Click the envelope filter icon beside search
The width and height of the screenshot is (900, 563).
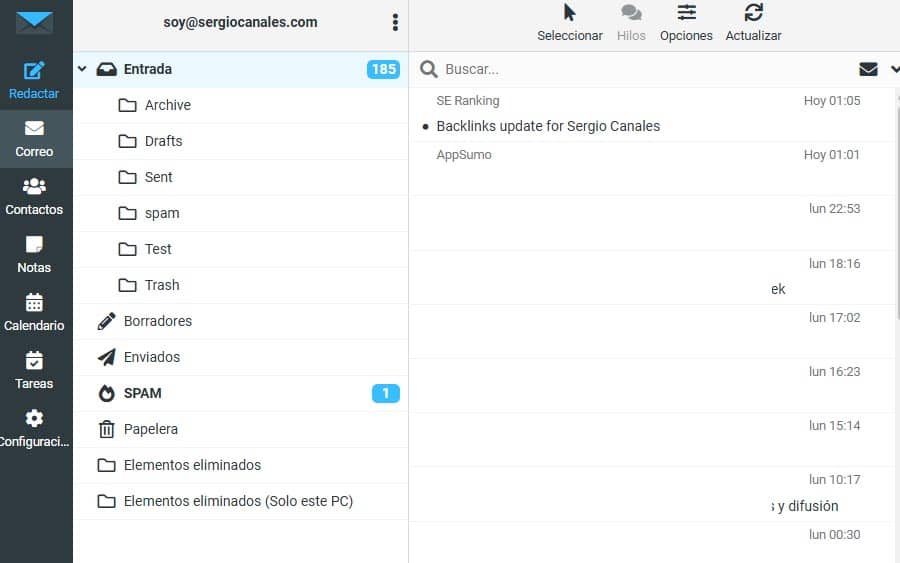(x=868, y=69)
